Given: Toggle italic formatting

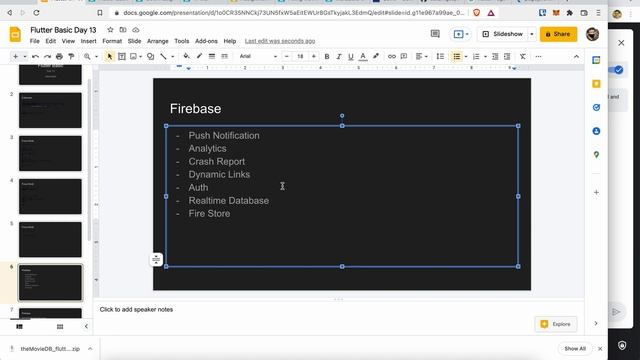Looking at the screenshot, I should 338,56.
